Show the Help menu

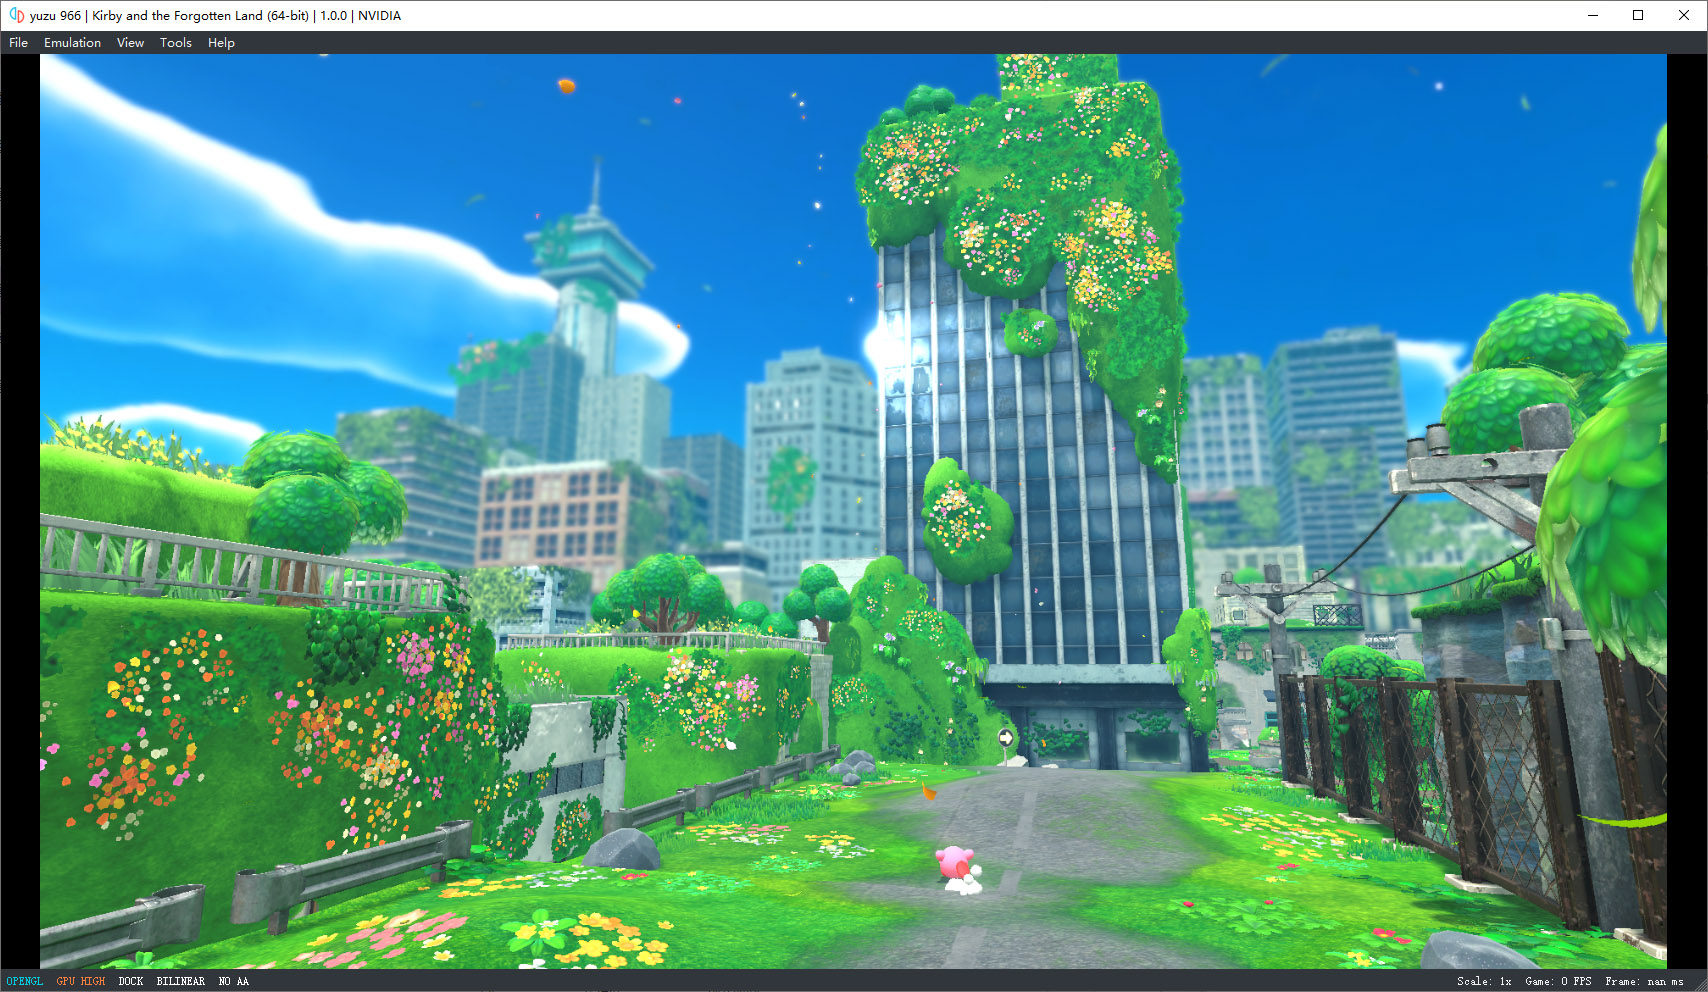(221, 43)
